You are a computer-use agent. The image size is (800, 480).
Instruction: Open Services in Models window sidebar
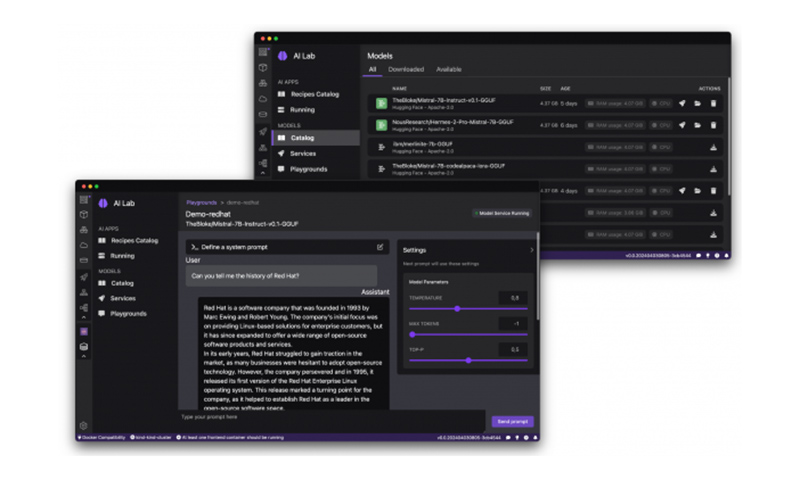303,154
